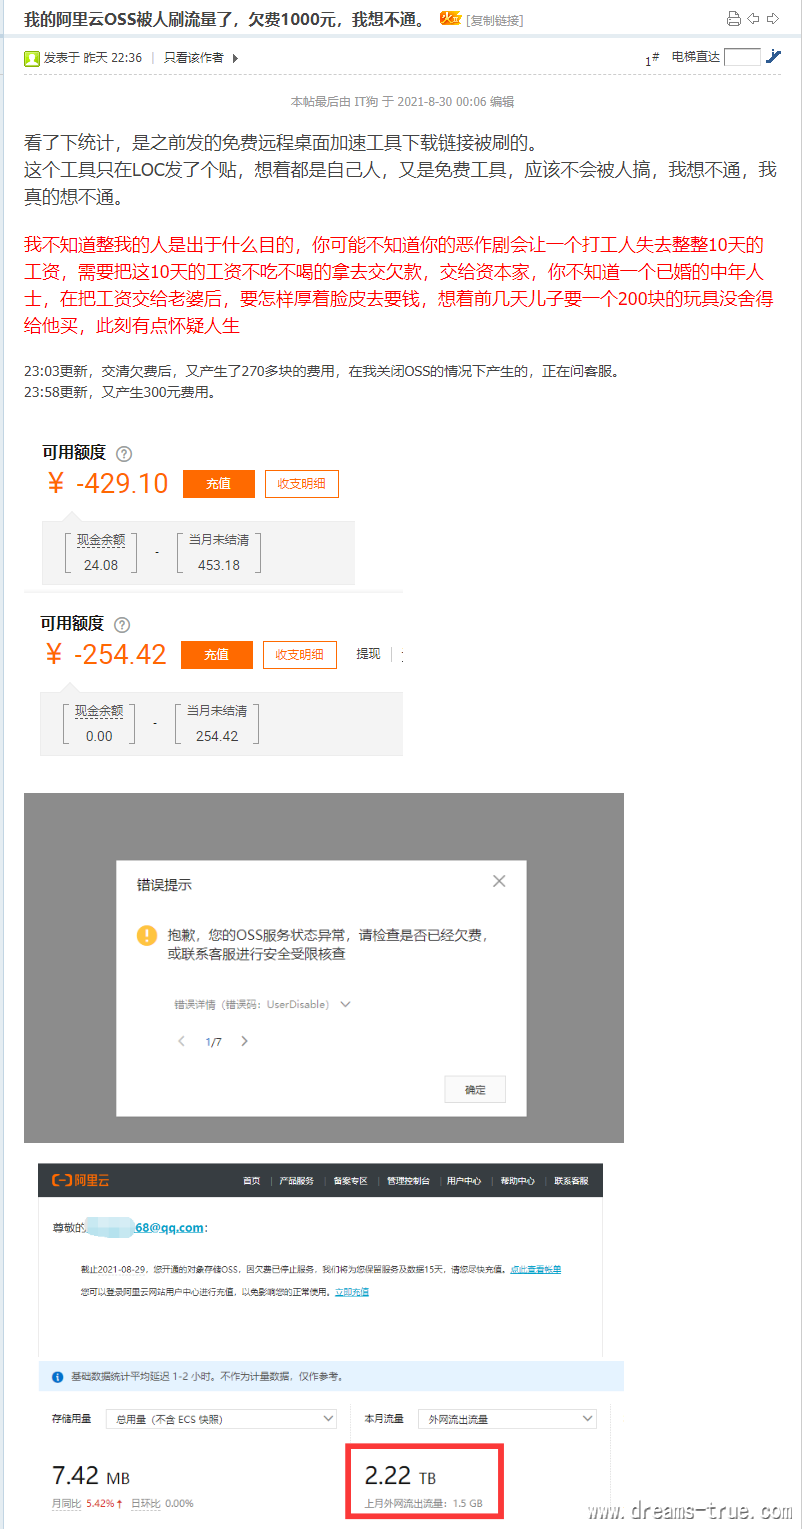Click the print icon in the thread header

[x=733, y=19]
